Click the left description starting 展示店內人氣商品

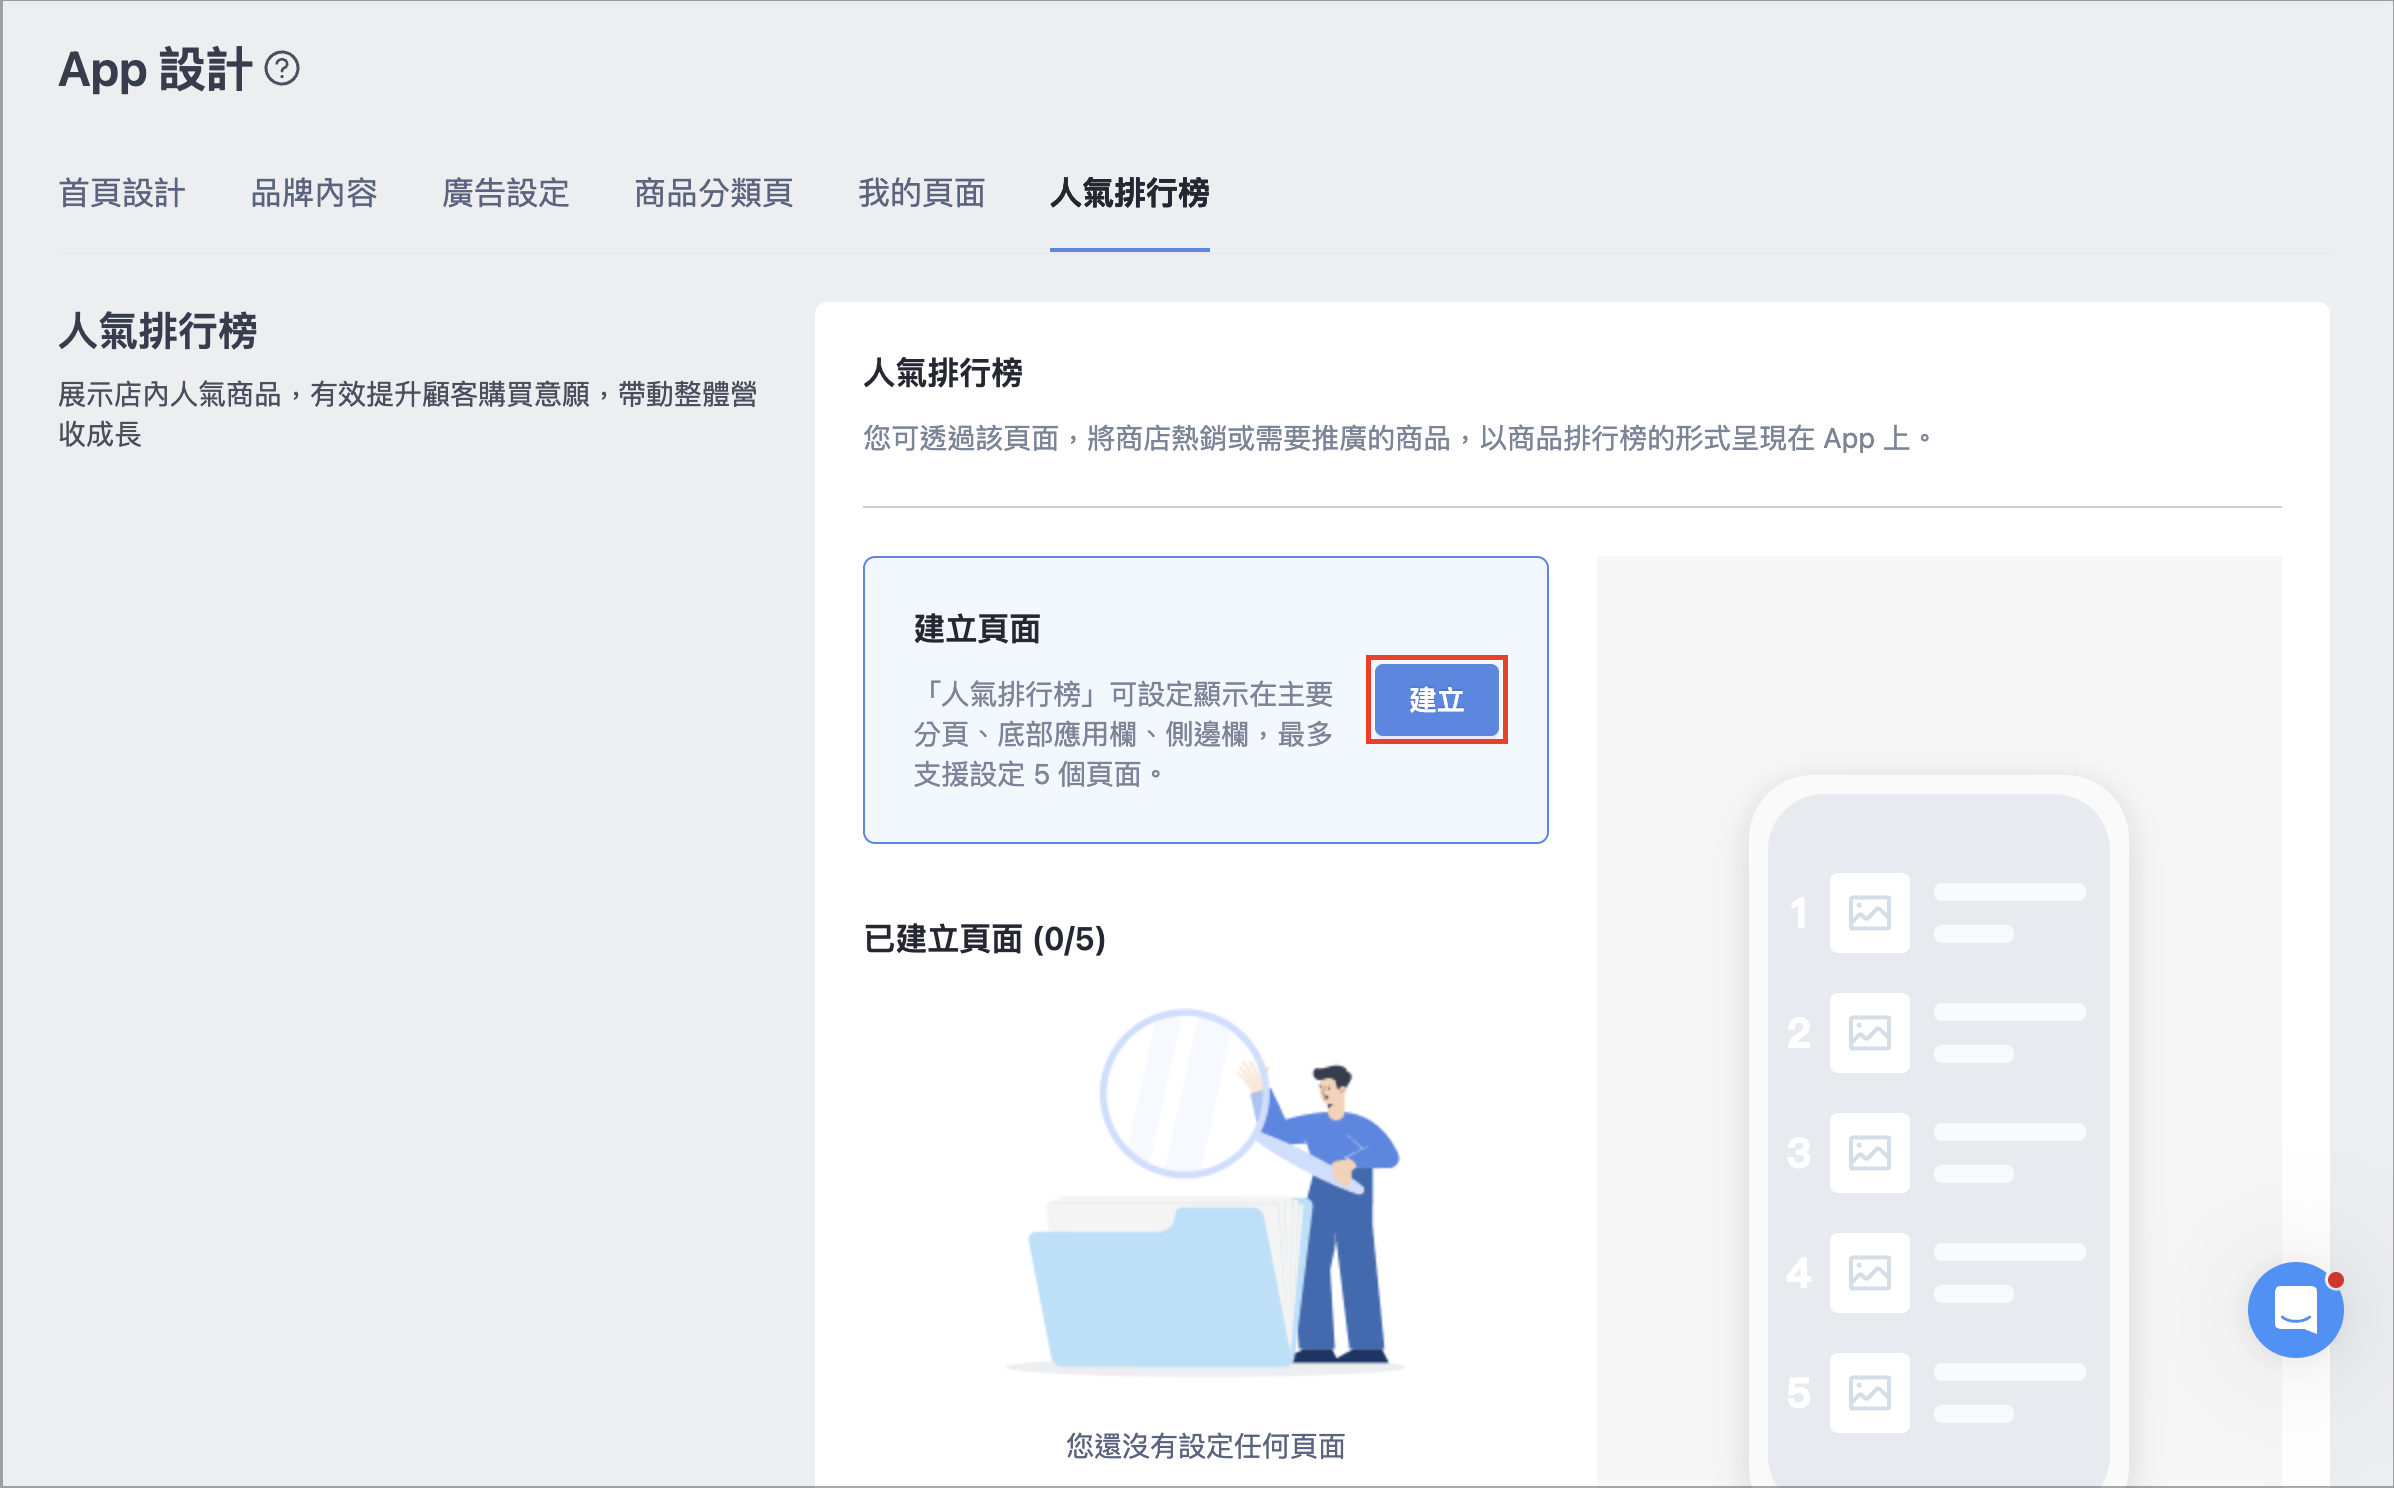408,414
